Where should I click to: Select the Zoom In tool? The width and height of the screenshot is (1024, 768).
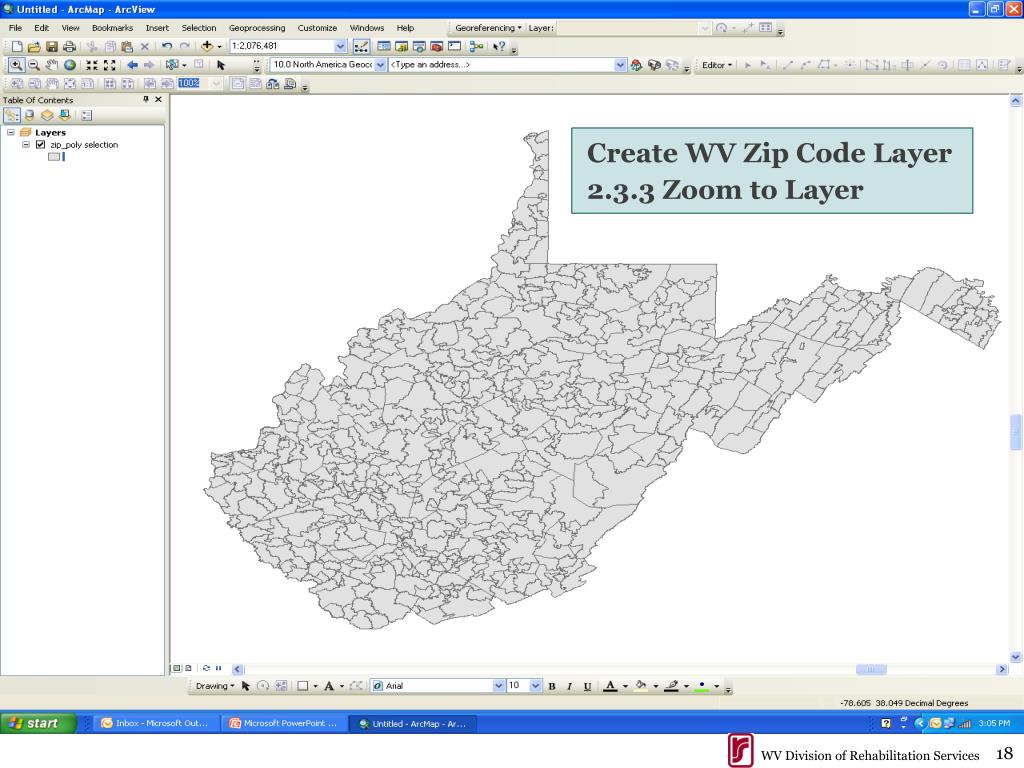coord(16,65)
